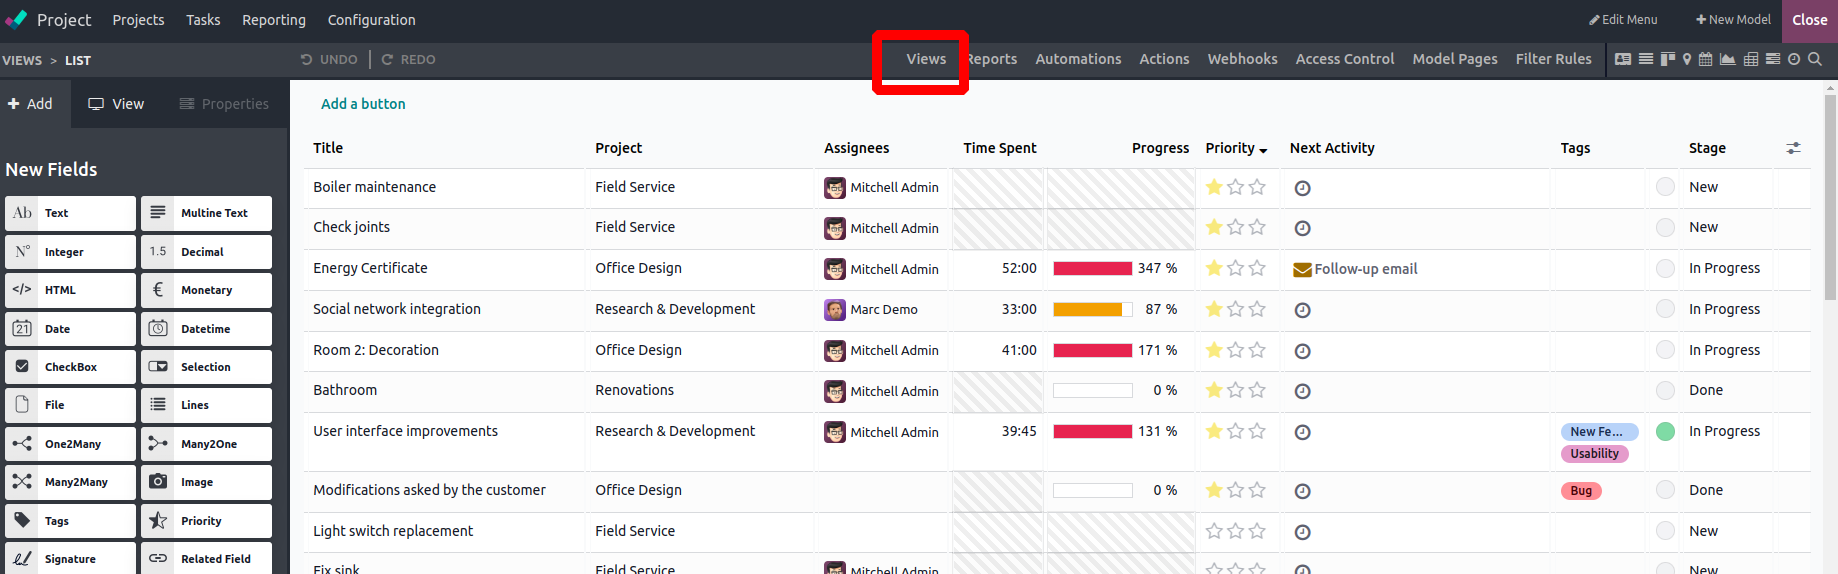Toggle the state circle on Bathroom row
Viewport: 1838px width, 574px height.
1665,390
